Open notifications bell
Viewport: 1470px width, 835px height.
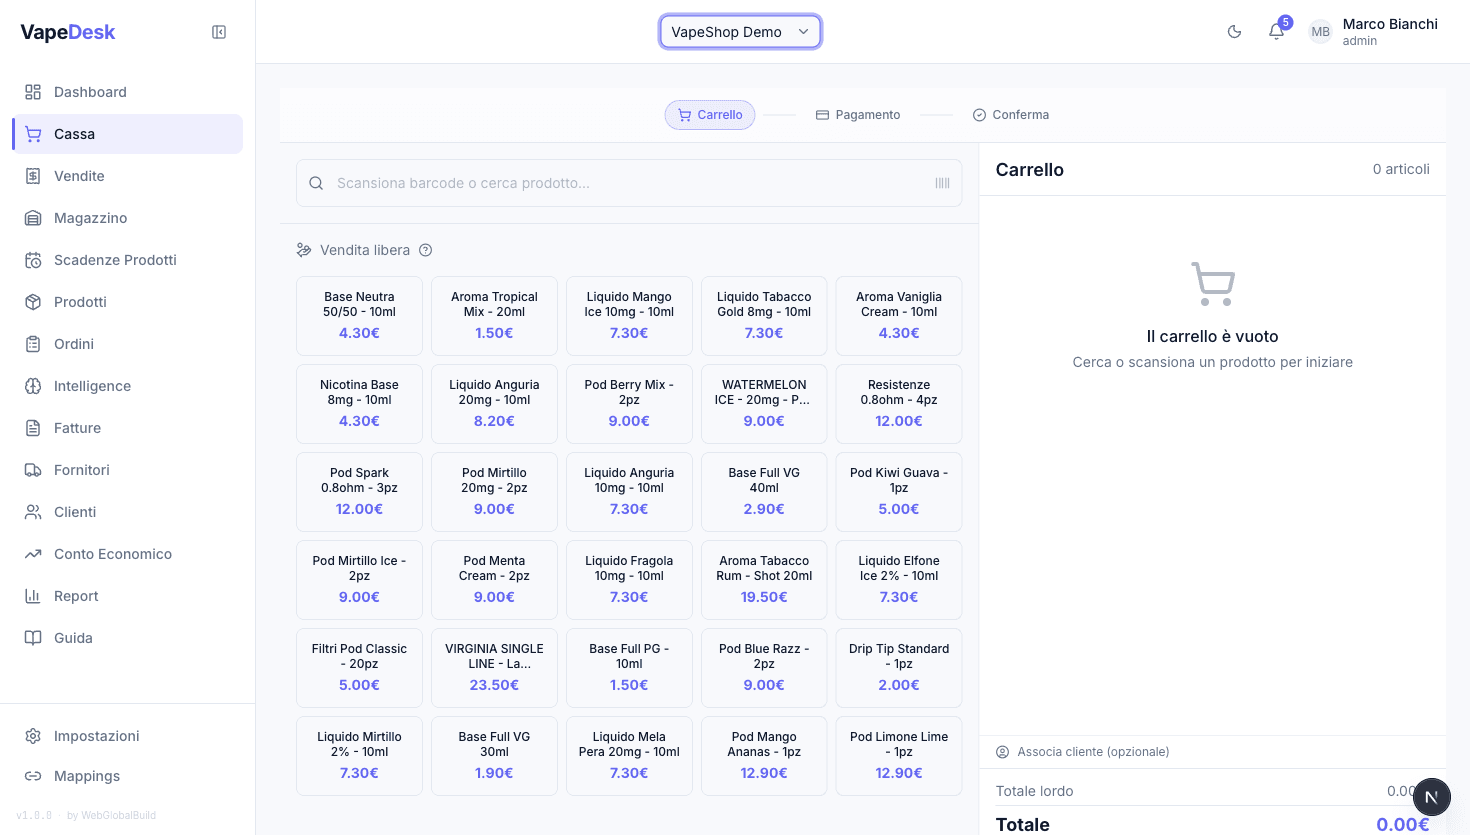tap(1276, 32)
